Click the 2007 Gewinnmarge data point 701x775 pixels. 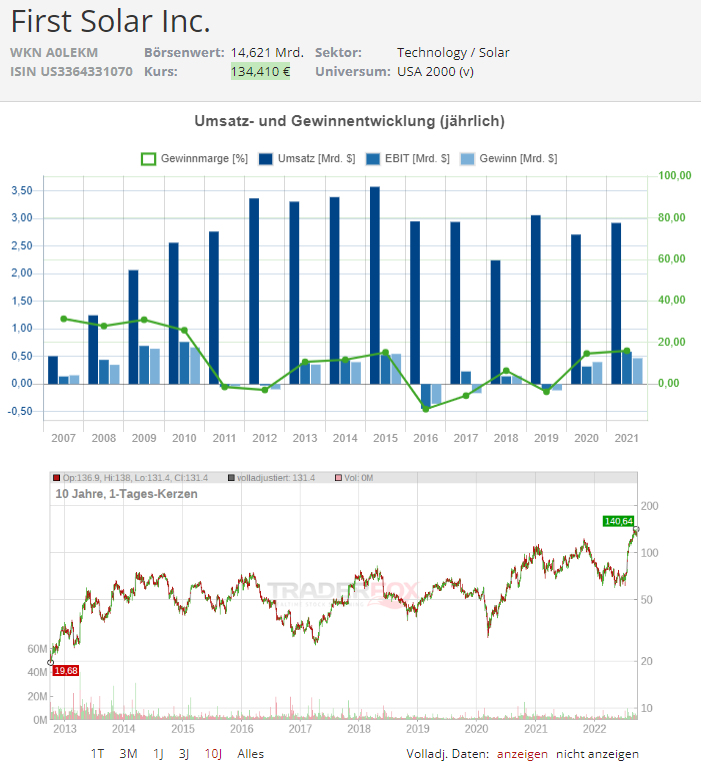64,319
